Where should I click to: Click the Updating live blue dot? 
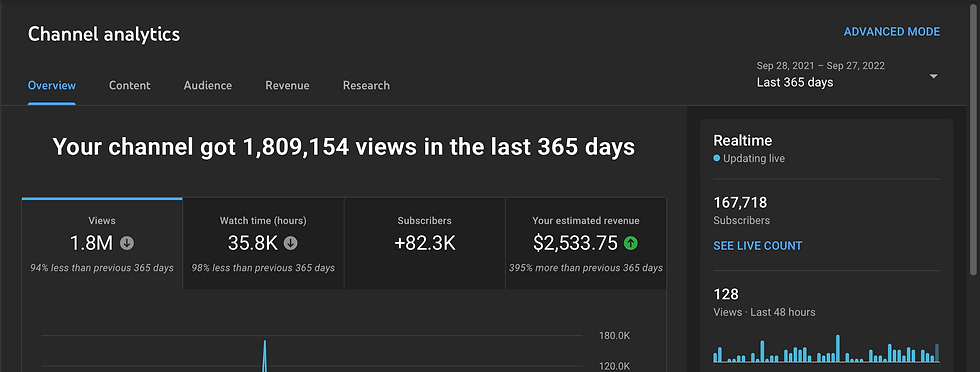coord(717,159)
